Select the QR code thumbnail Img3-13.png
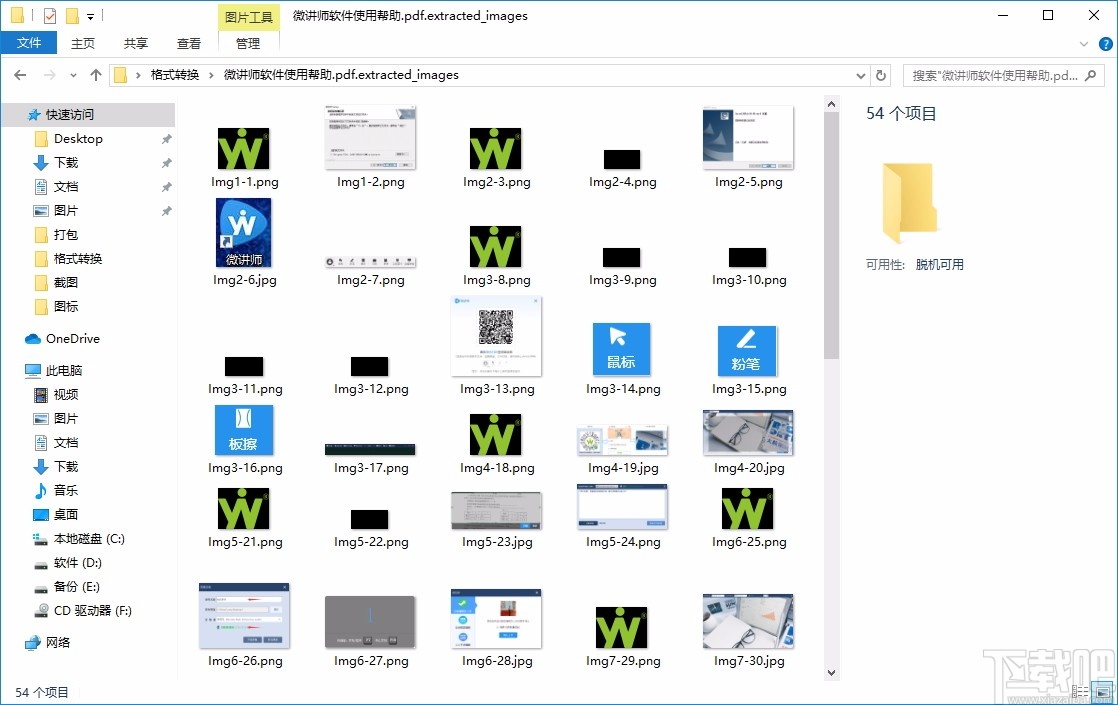Screen dimensions: 1118x705 pyautogui.click(x=496, y=338)
